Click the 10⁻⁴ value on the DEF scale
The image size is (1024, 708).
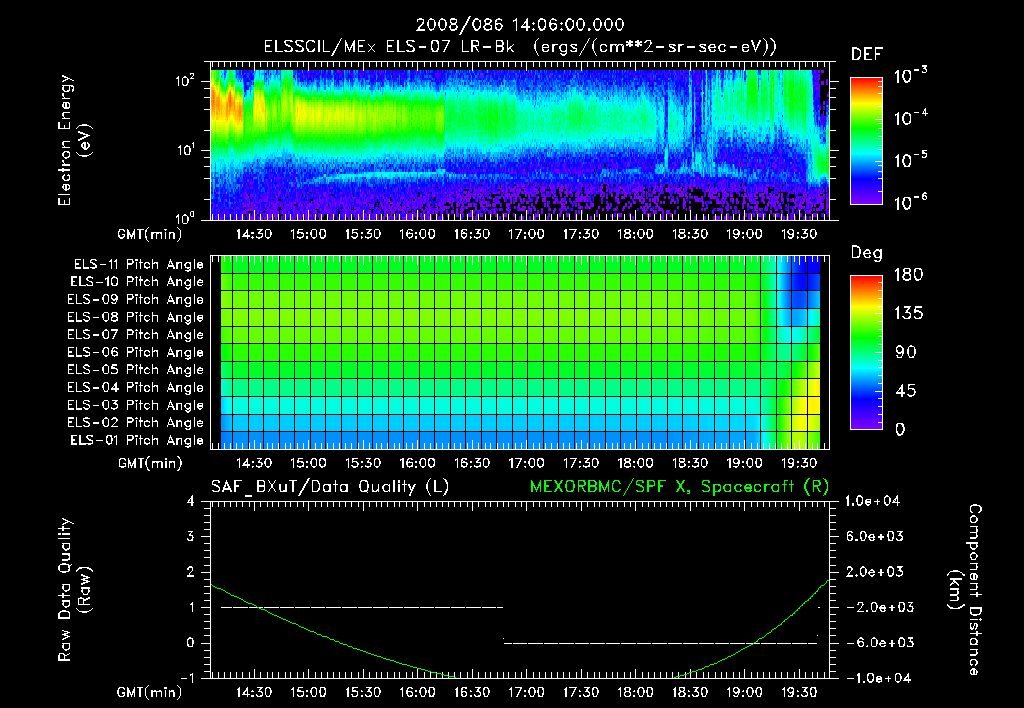coord(910,118)
